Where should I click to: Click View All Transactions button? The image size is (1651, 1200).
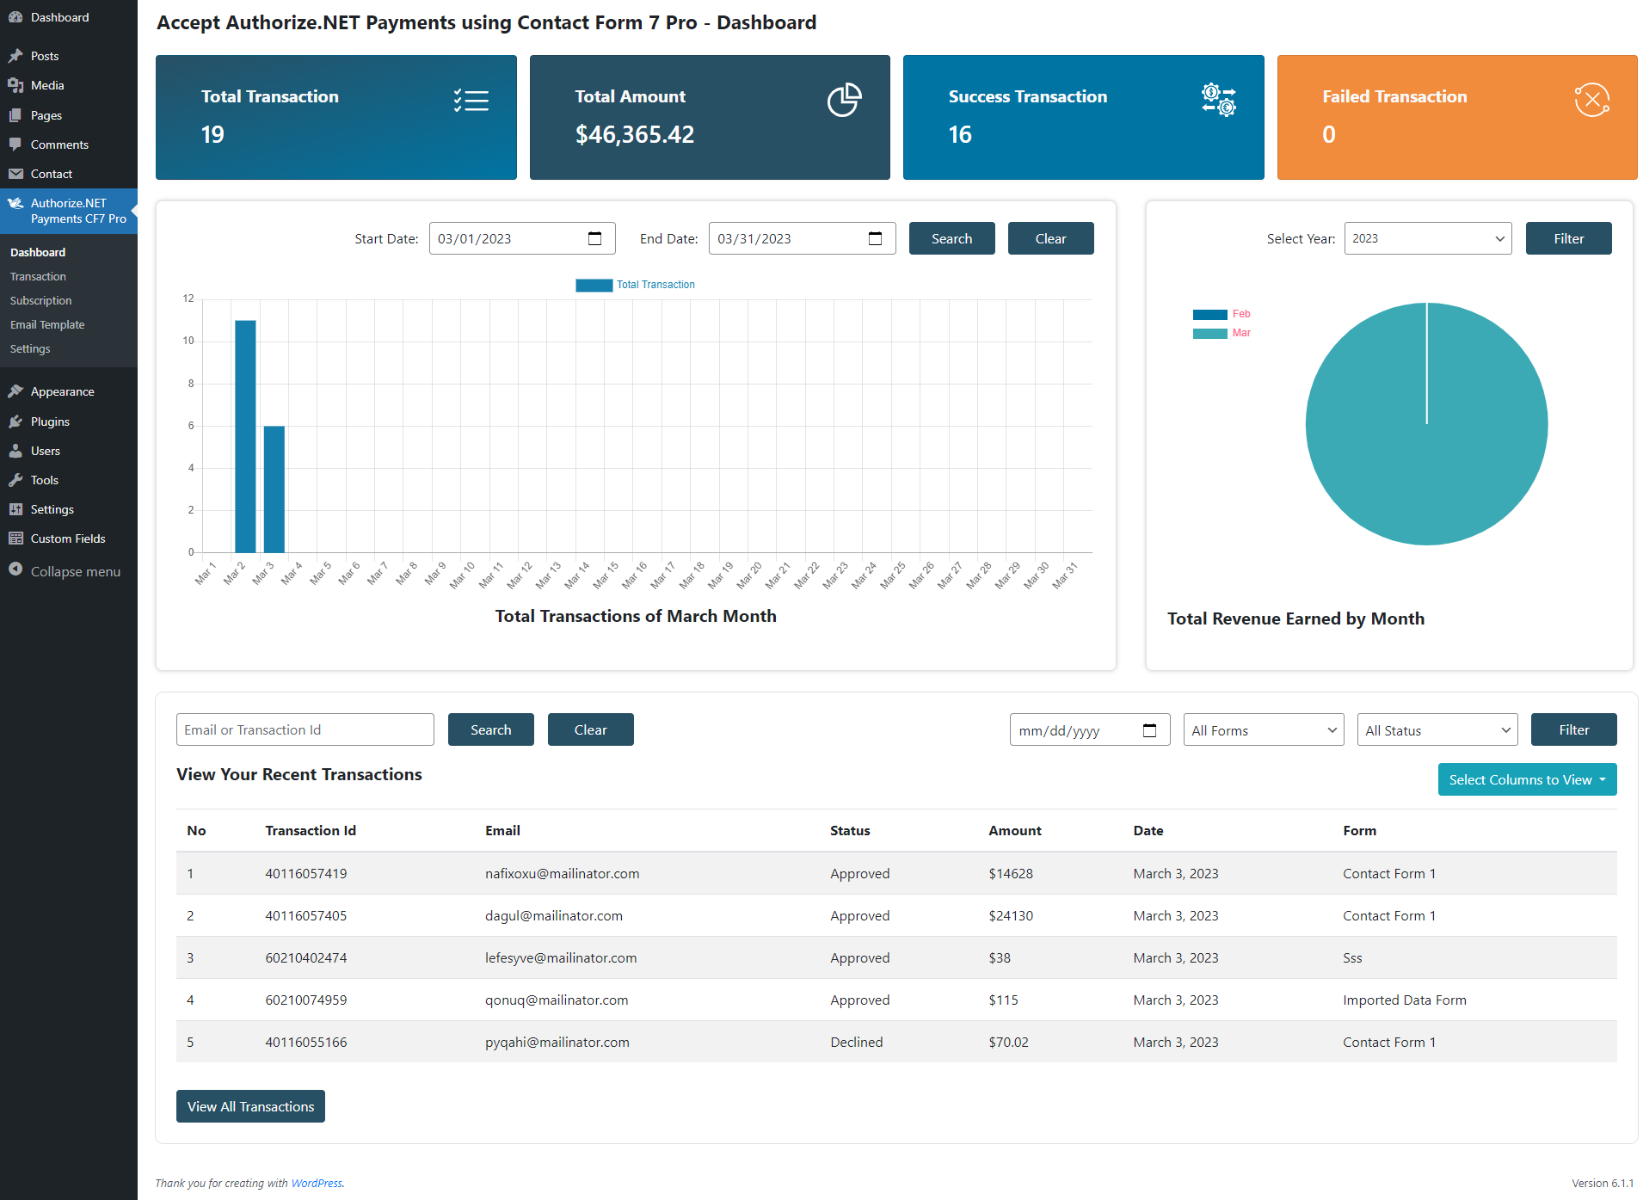pos(250,1107)
